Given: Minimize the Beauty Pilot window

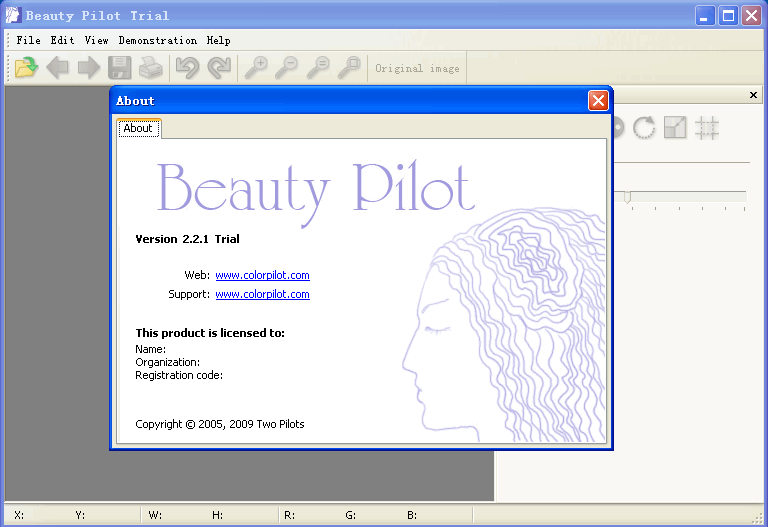Looking at the screenshot, I should pos(704,16).
